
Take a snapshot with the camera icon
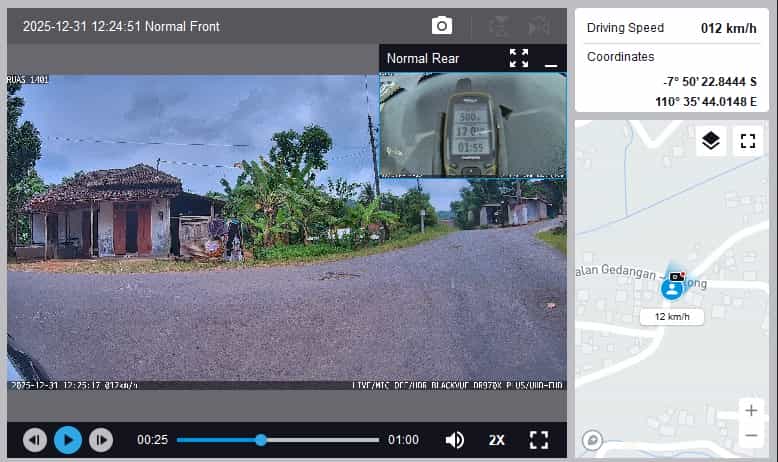click(x=442, y=26)
